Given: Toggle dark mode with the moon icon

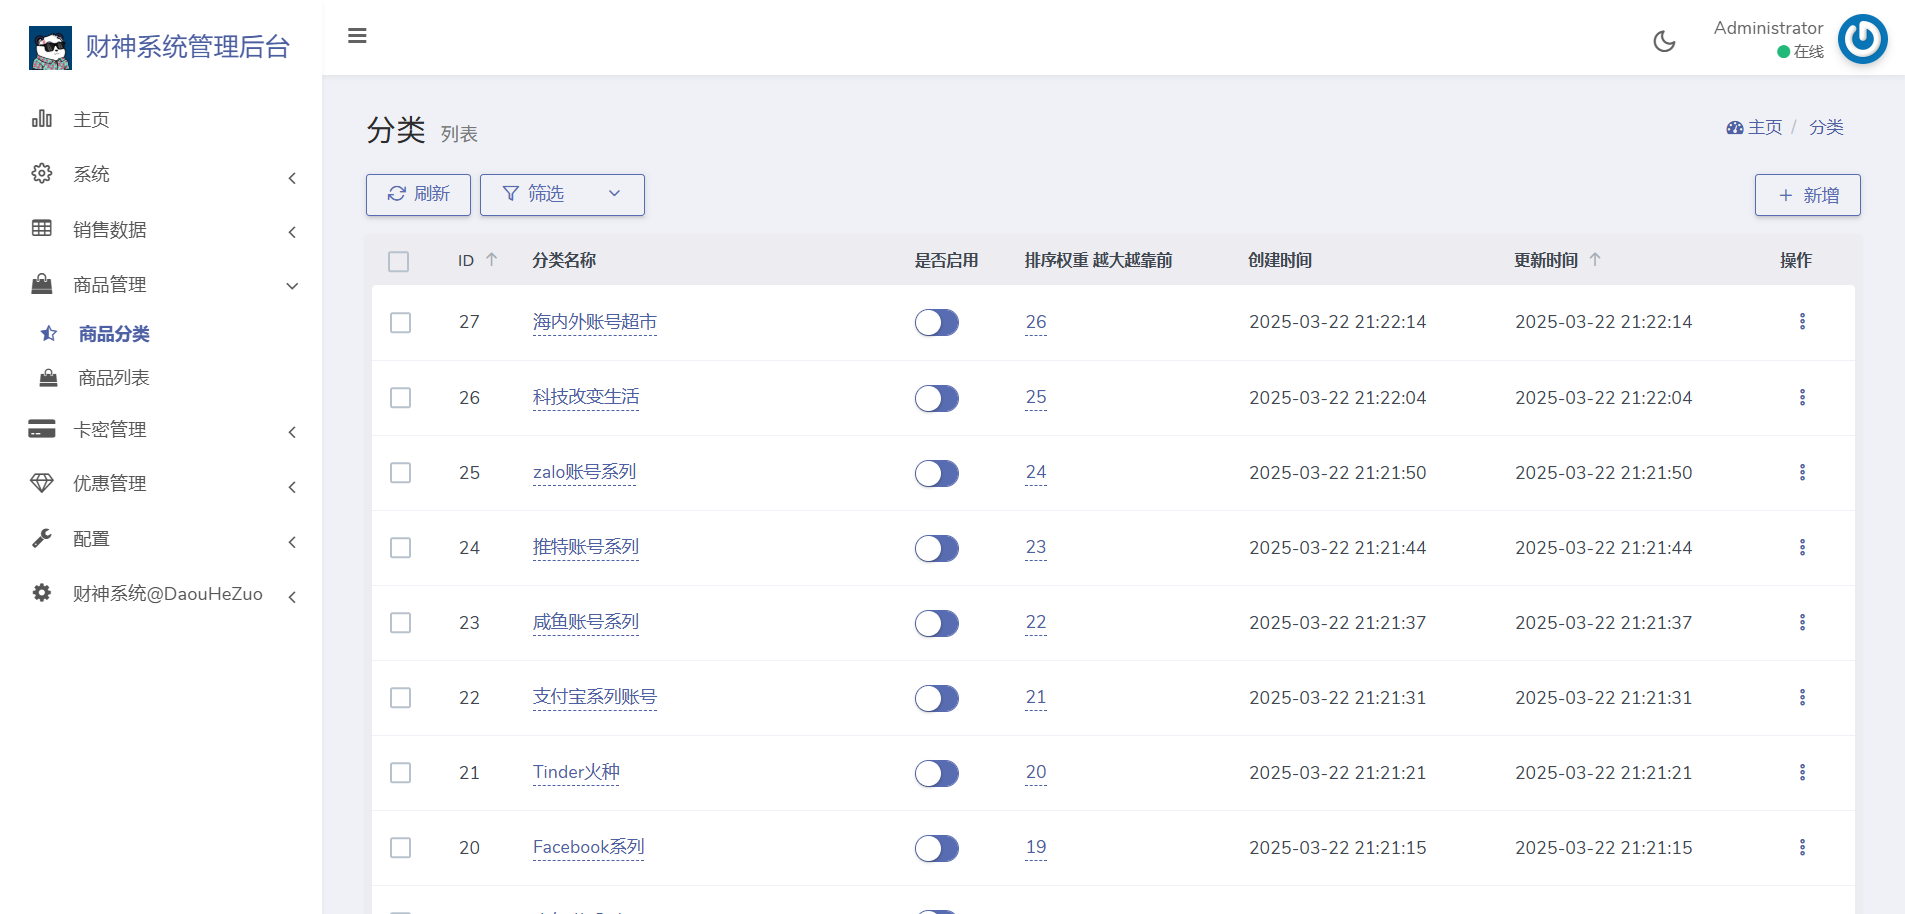Looking at the screenshot, I should coord(1664,41).
